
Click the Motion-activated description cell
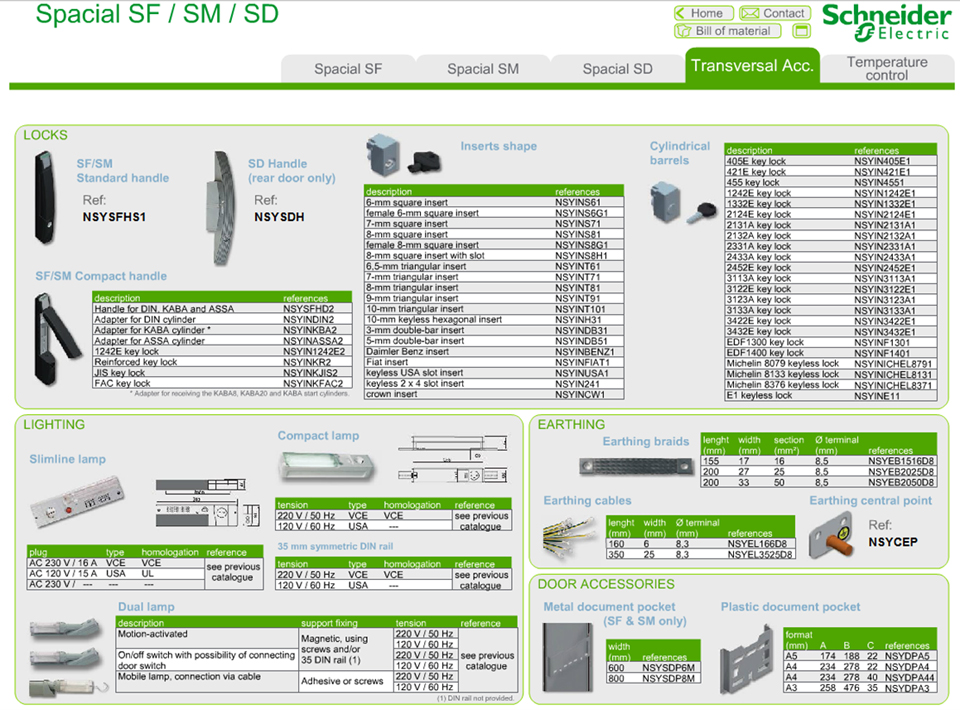pyautogui.click(x=207, y=639)
